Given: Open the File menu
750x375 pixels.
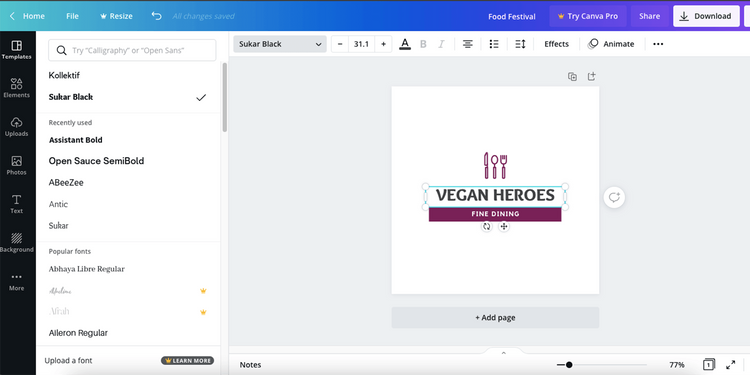Looking at the screenshot, I should pos(72,16).
